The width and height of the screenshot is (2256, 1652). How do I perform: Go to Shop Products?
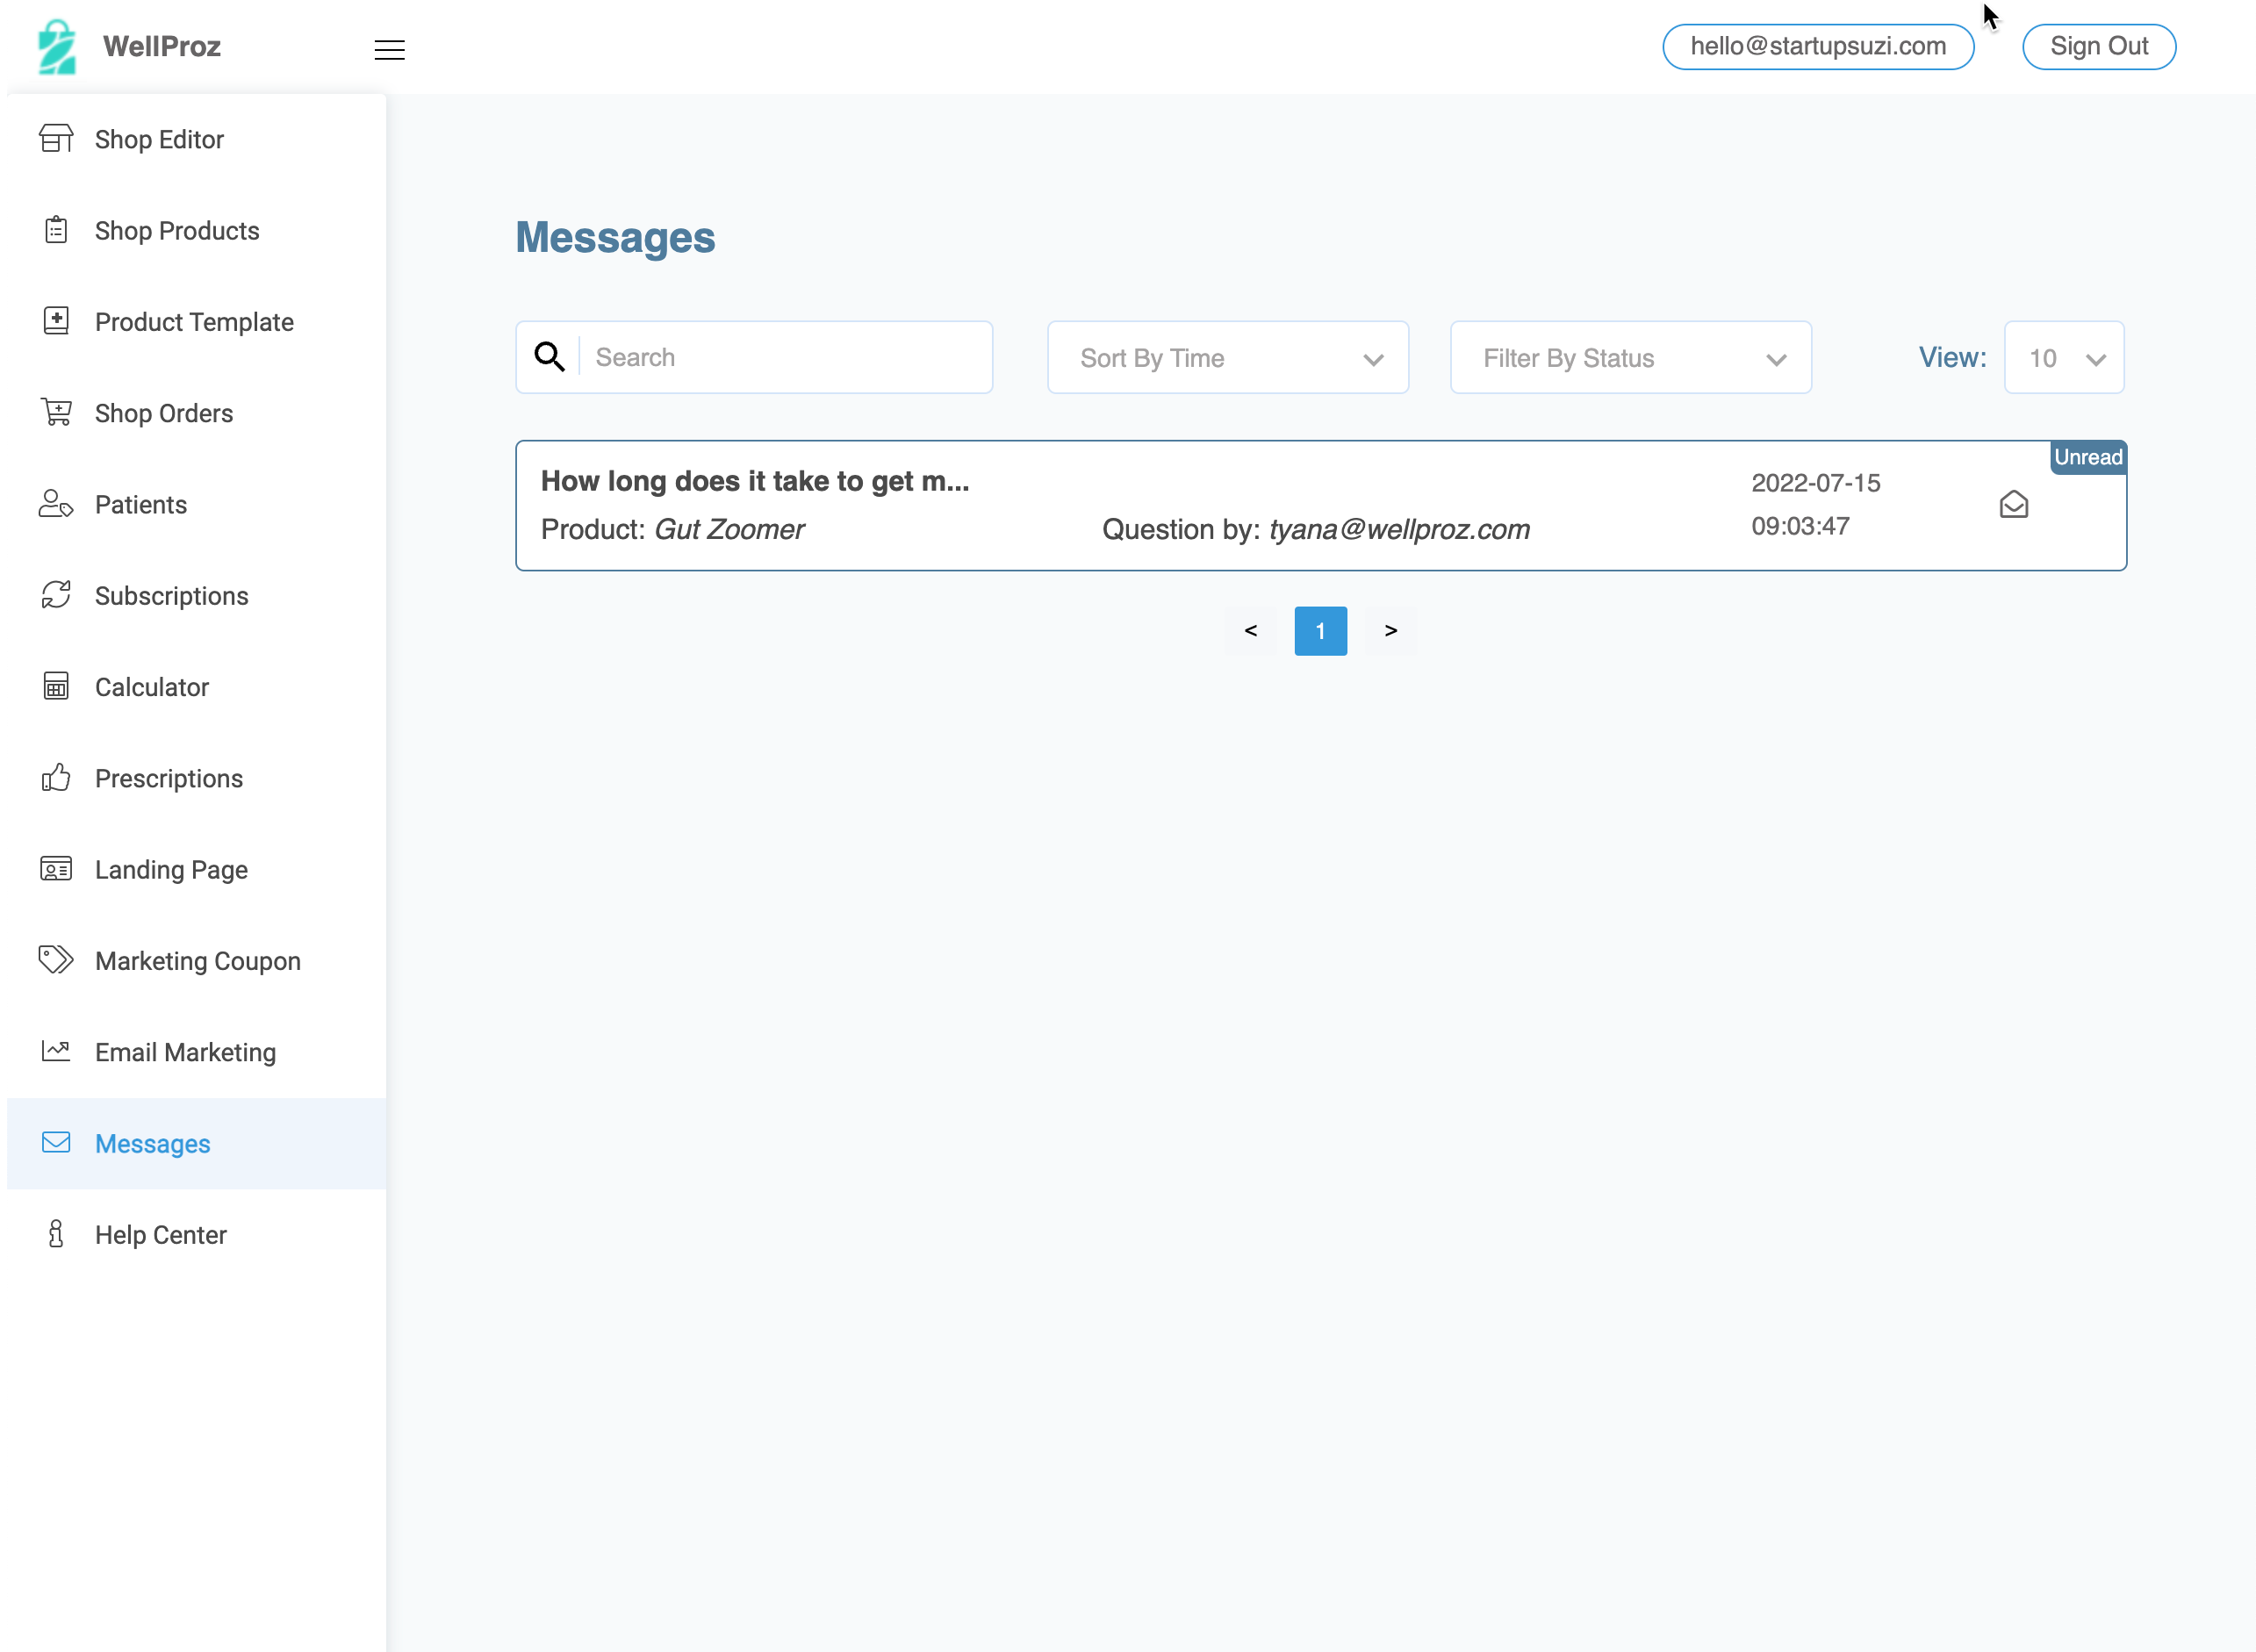point(196,230)
